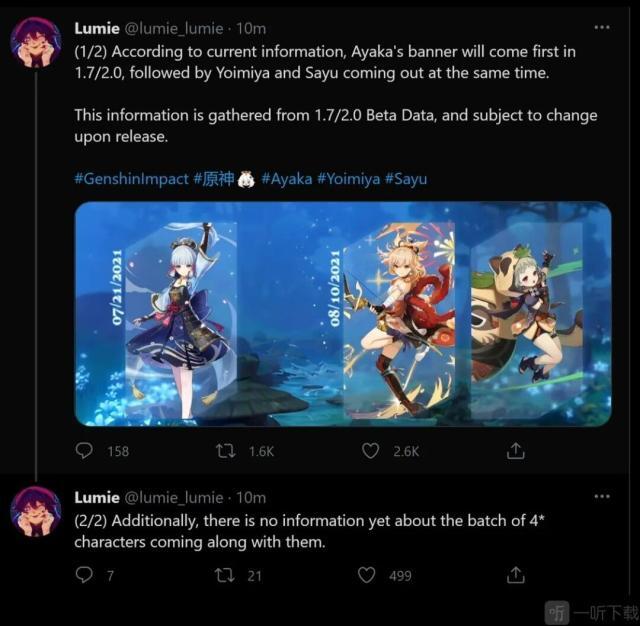The height and width of the screenshot is (626, 640).
Task: Follow the #Yoimiya hashtag link
Action: (348, 179)
